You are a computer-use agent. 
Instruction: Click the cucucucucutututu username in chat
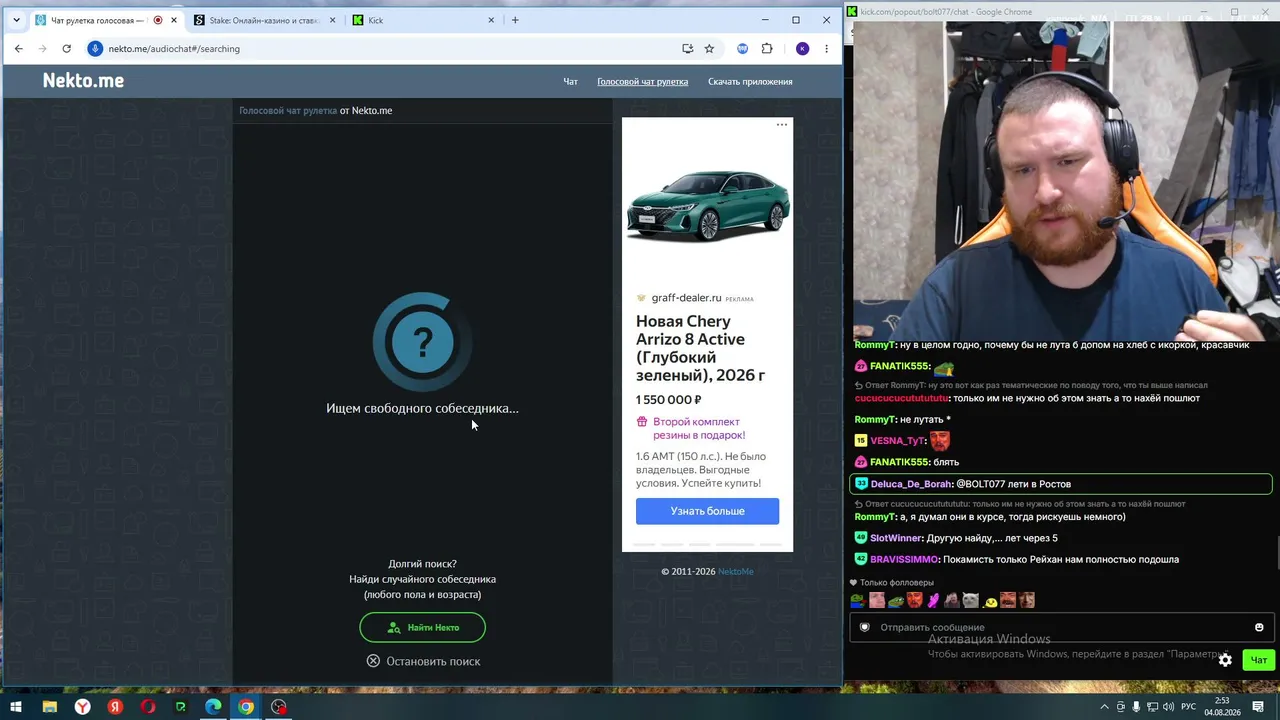point(901,398)
